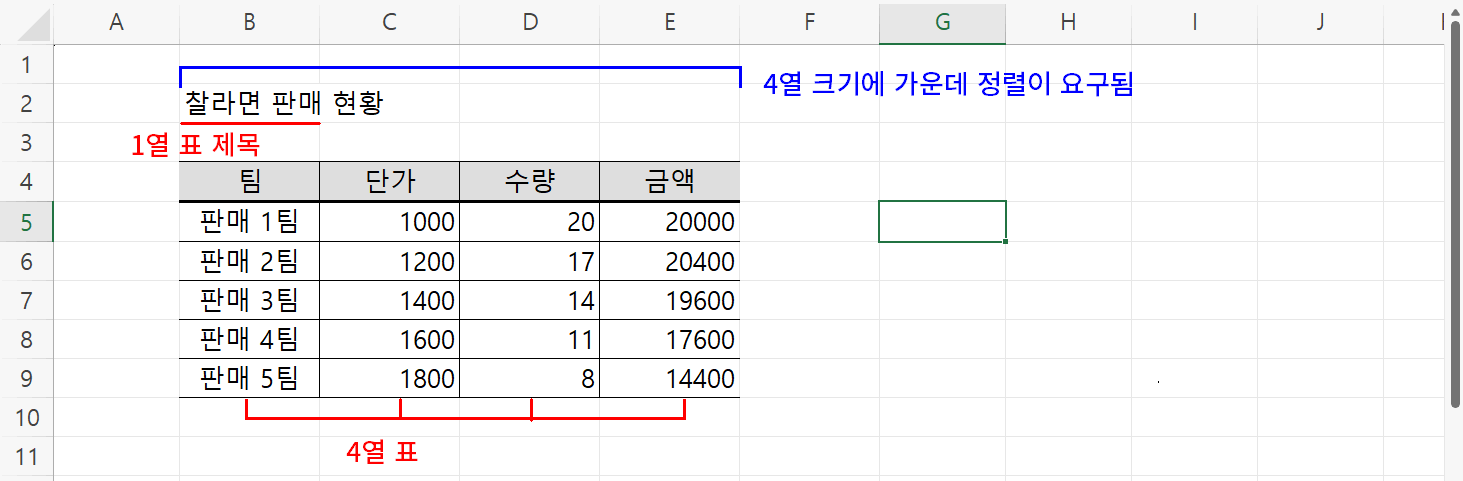Select the '판매 4팀' cell

(x=249, y=339)
